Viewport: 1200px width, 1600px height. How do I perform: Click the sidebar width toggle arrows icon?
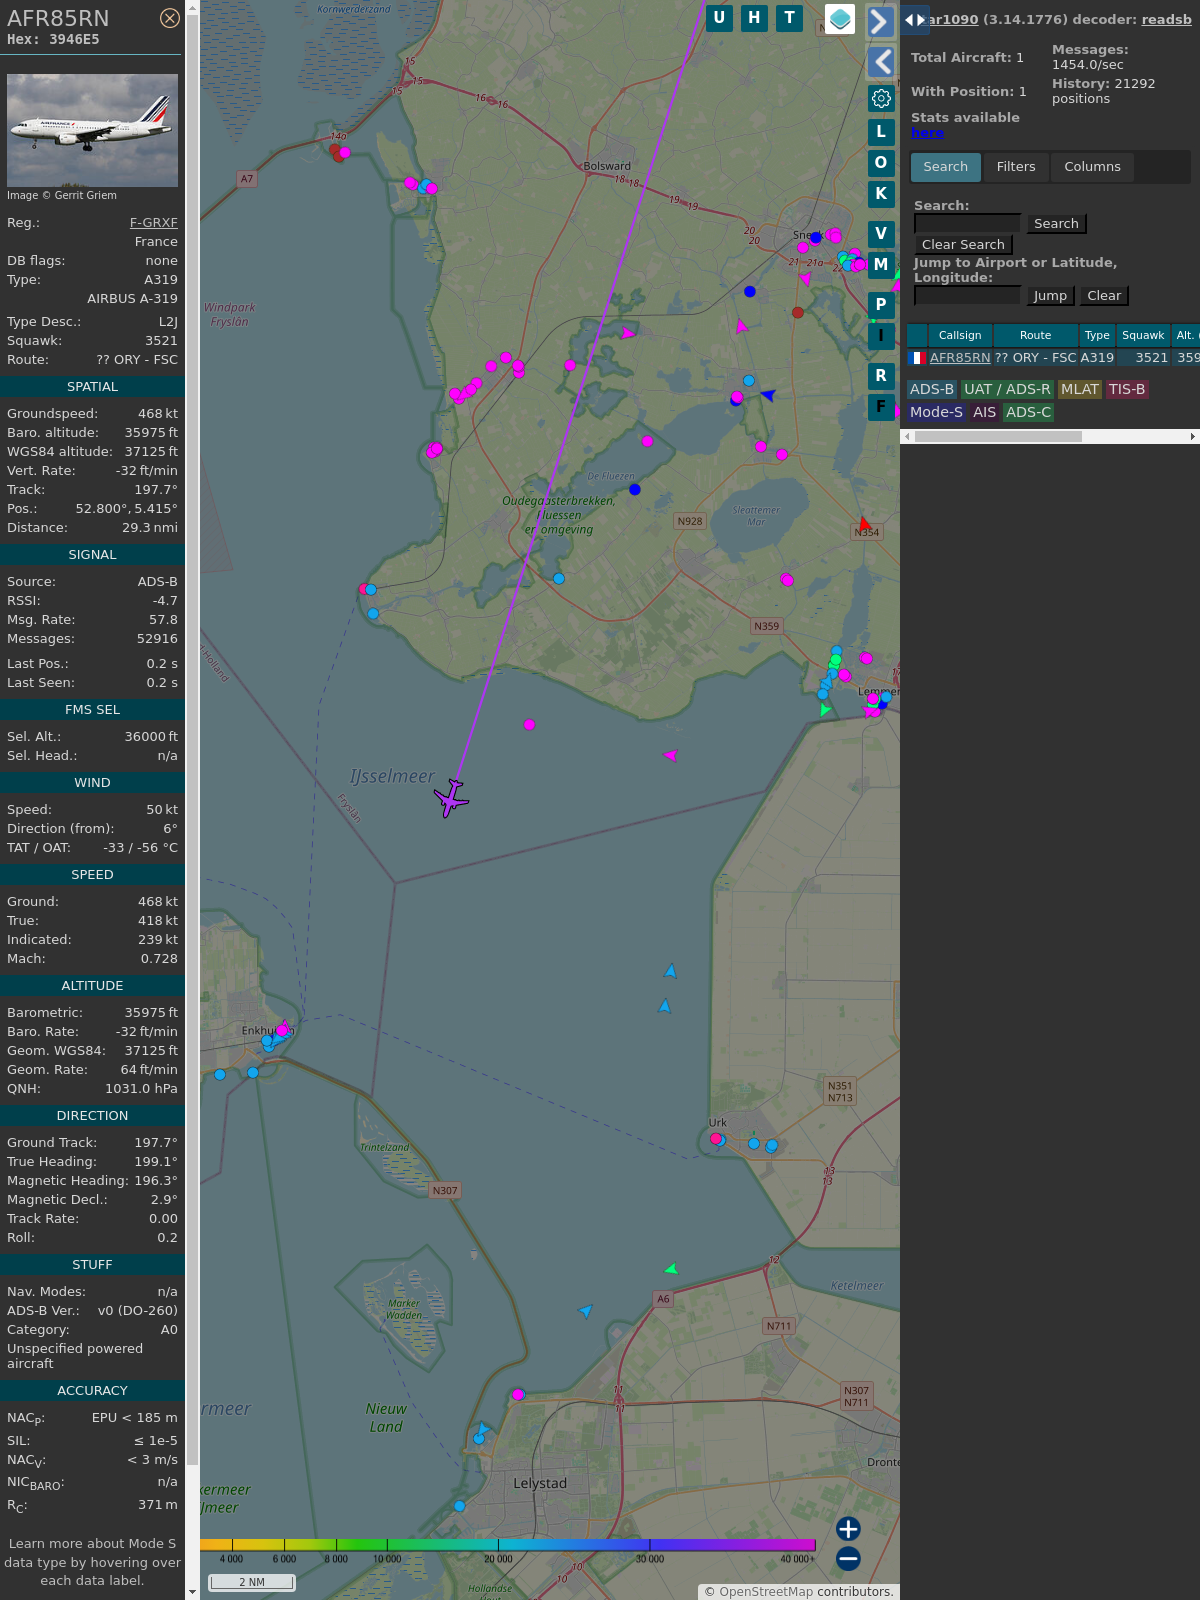[914, 19]
